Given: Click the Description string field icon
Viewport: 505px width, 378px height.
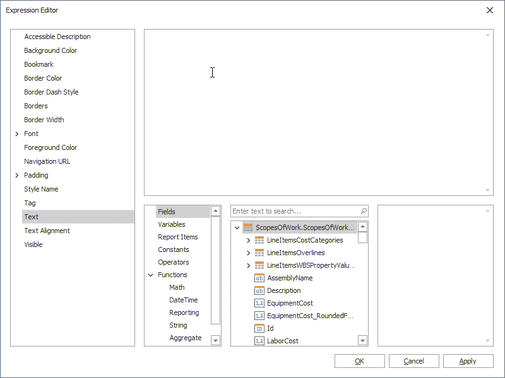Looking at the screenshot, I should pyautogui.click(x=259, y=291).
